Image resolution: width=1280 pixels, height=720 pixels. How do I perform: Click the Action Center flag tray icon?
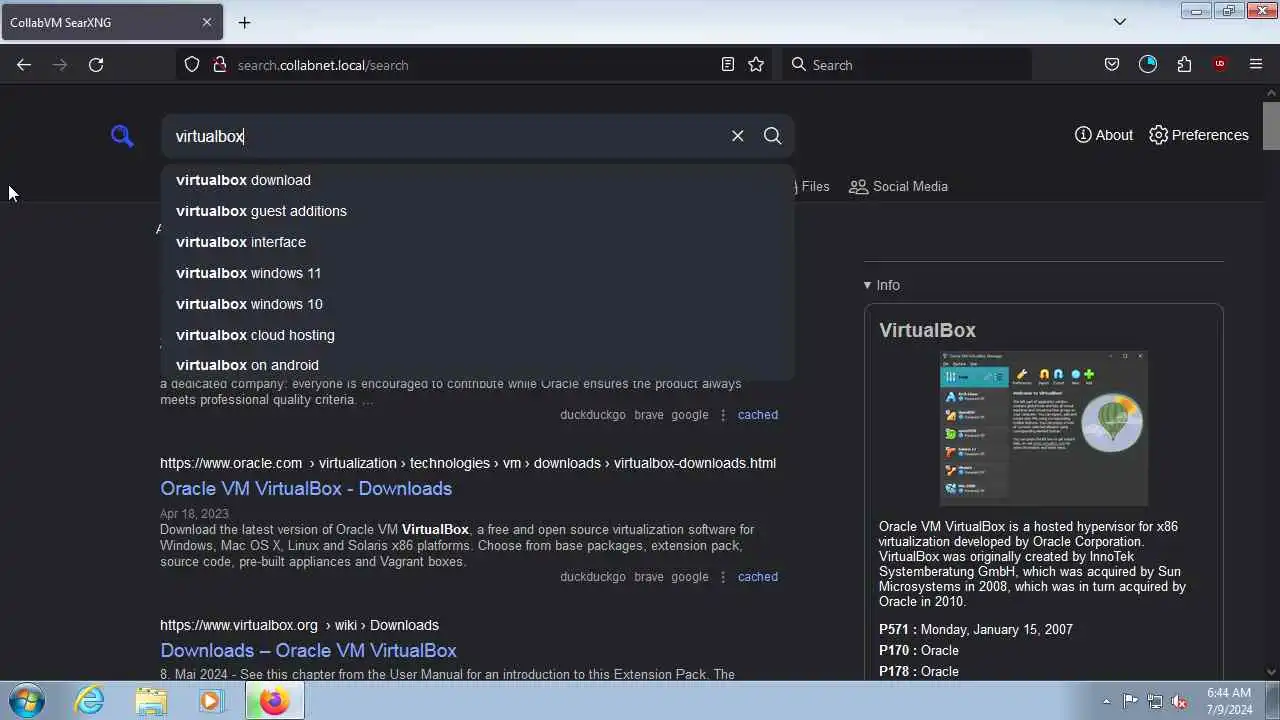click(x=1131, y=702)
